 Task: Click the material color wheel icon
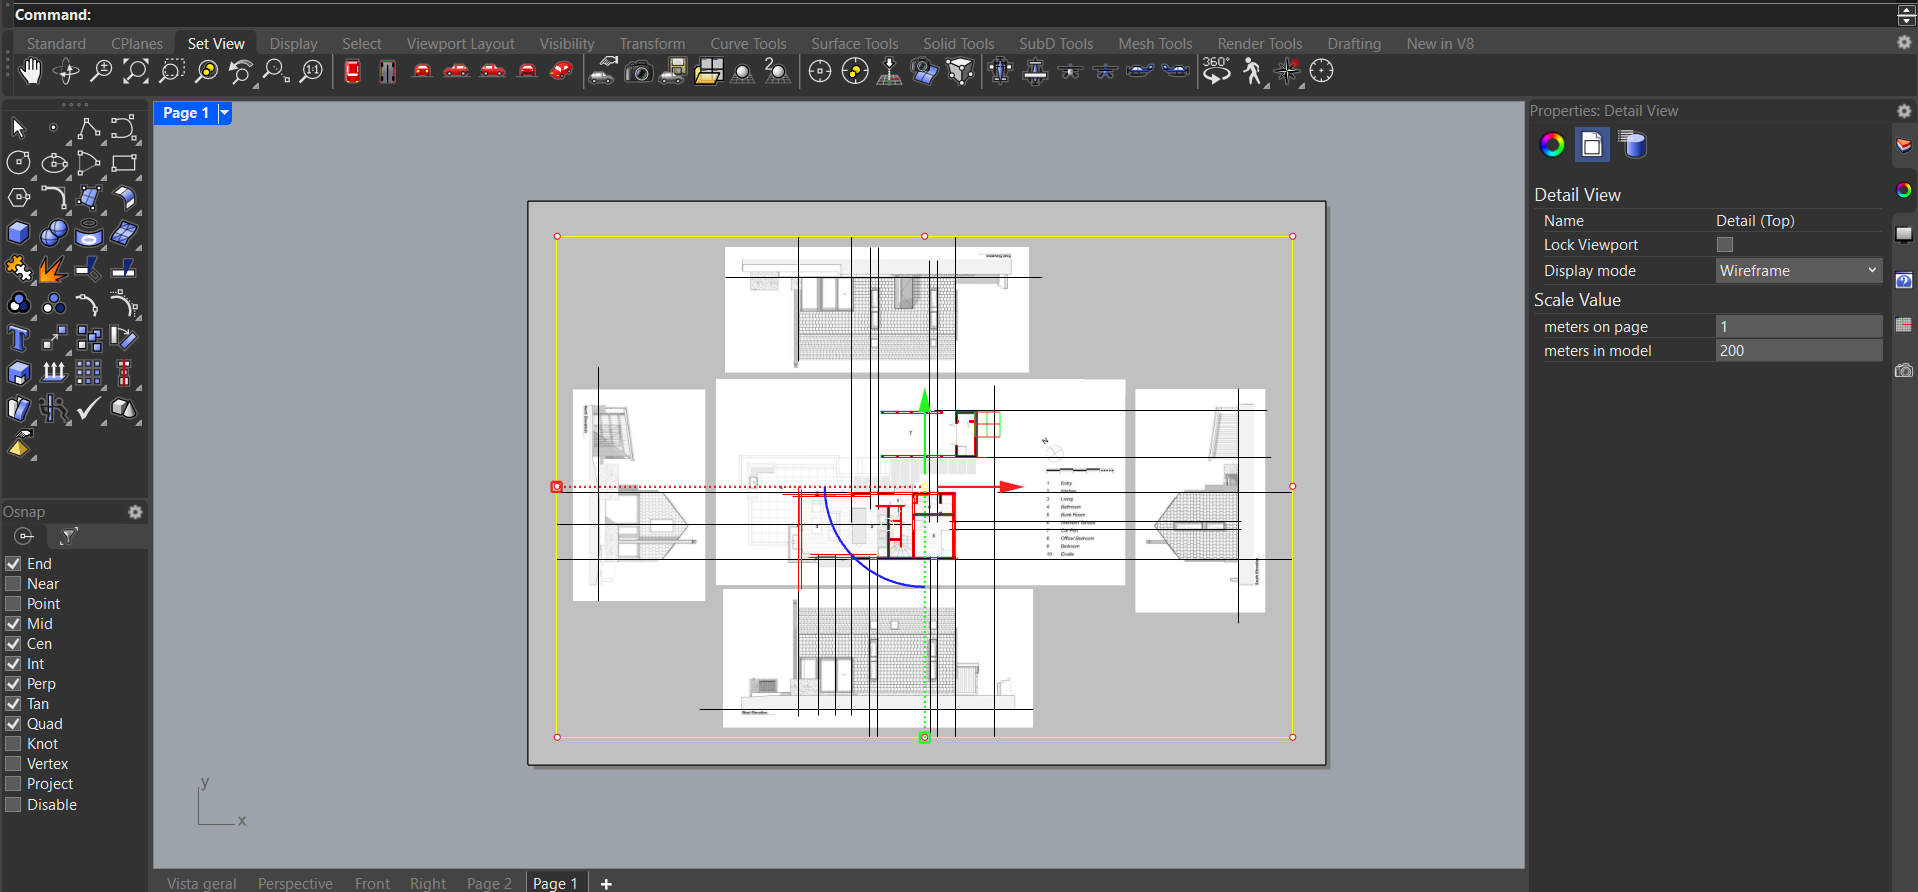coord(1552,145)
